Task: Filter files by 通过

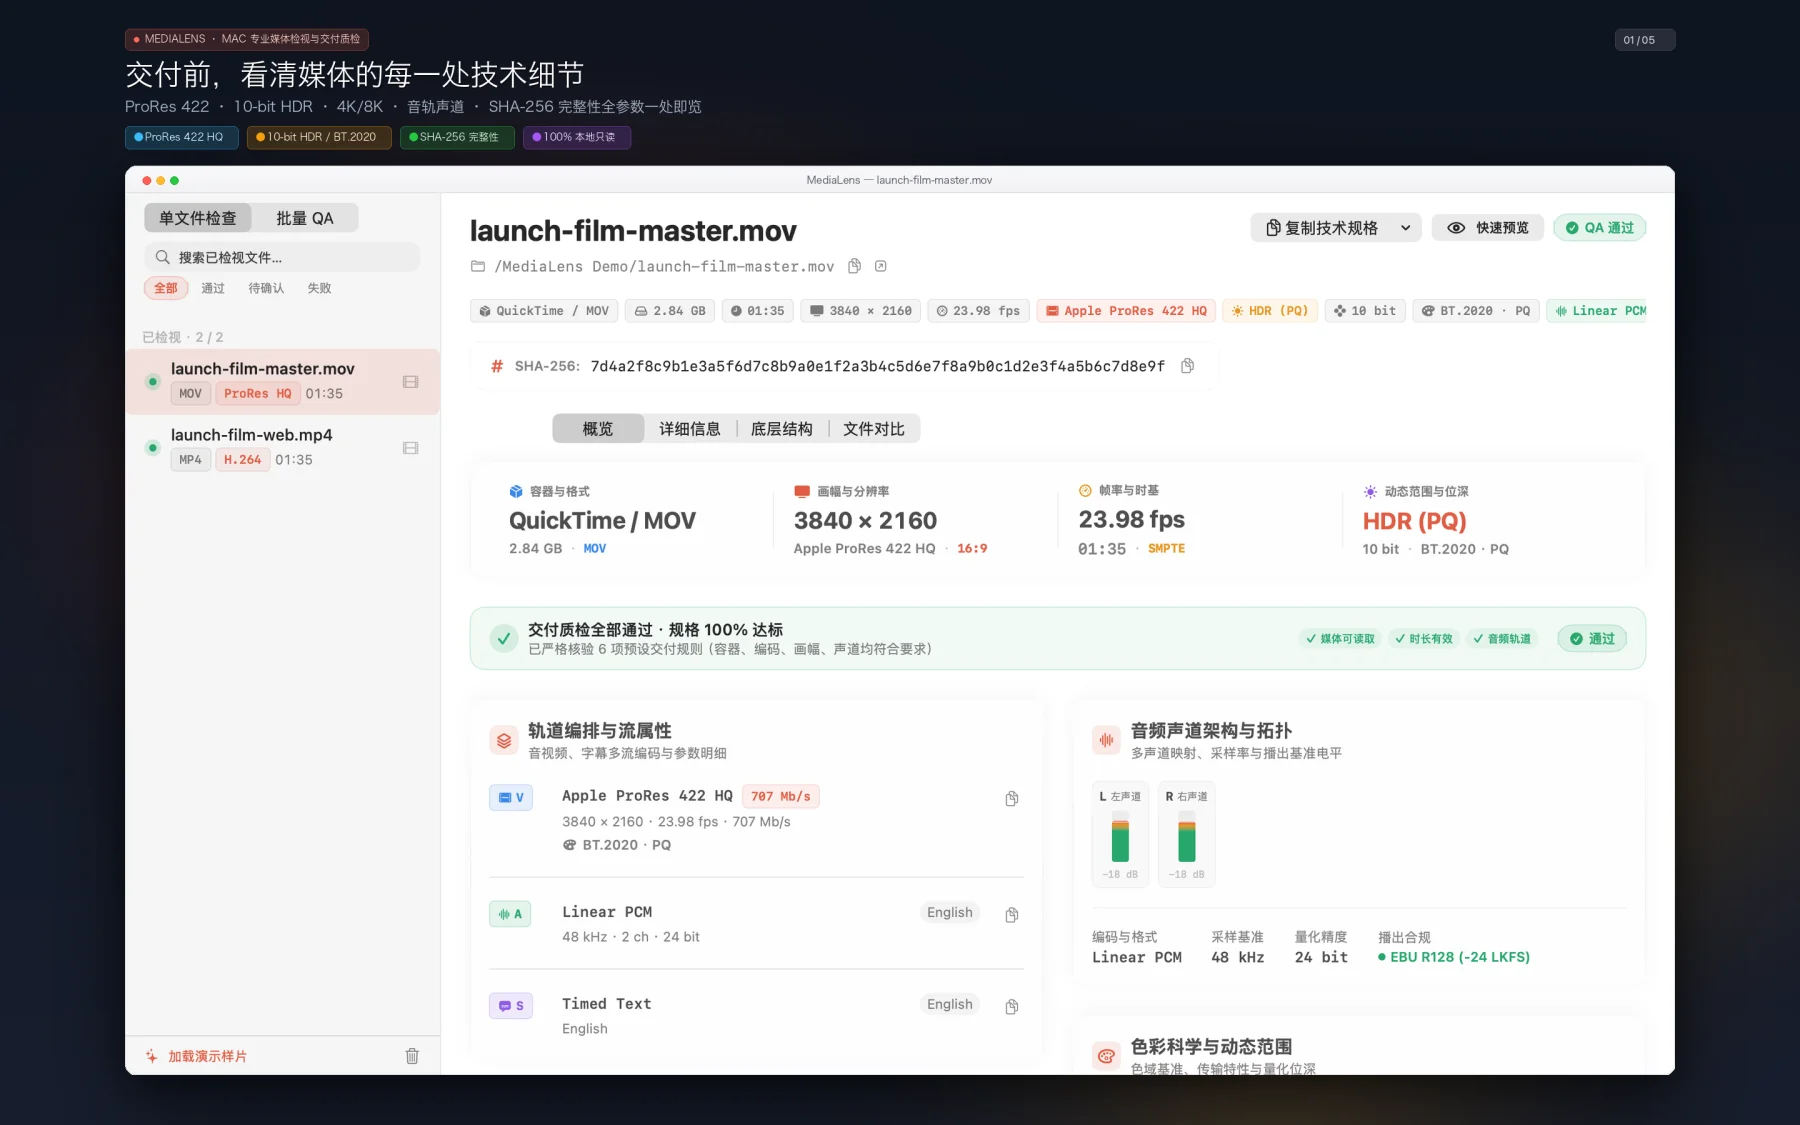Action: pos(213,288)
